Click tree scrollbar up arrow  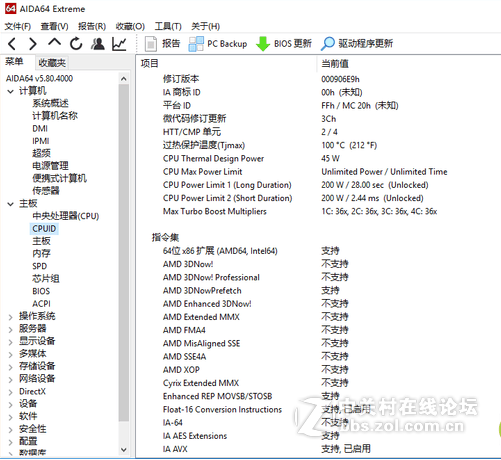(x=124, y=79)
